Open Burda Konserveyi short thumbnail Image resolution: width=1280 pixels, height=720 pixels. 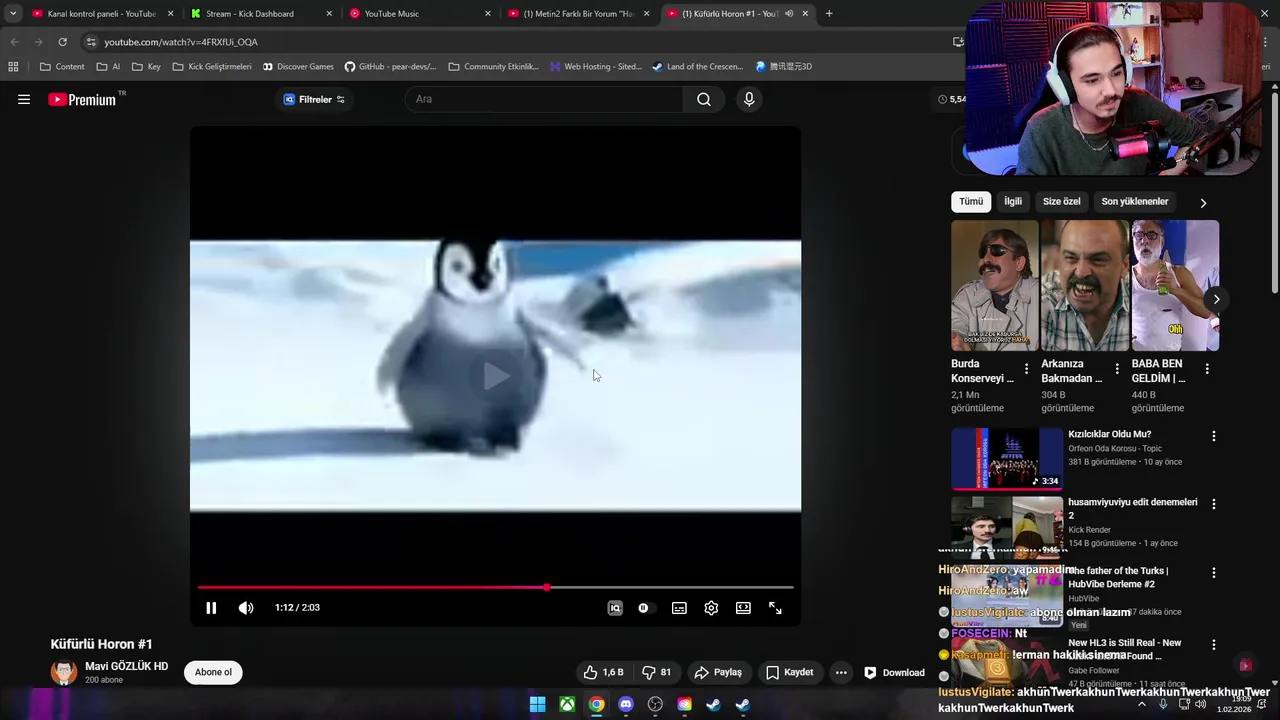pyautogui.click(x=995, y=285)
